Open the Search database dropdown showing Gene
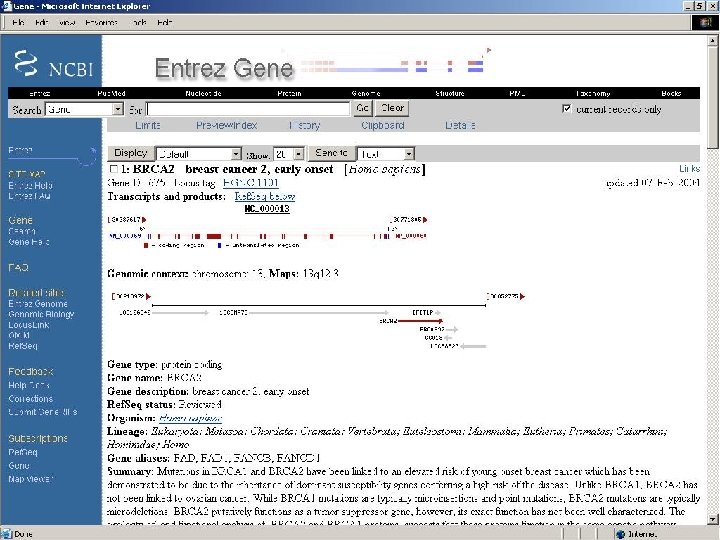Viewport: 720px width, 540px height. coord(118,109)
